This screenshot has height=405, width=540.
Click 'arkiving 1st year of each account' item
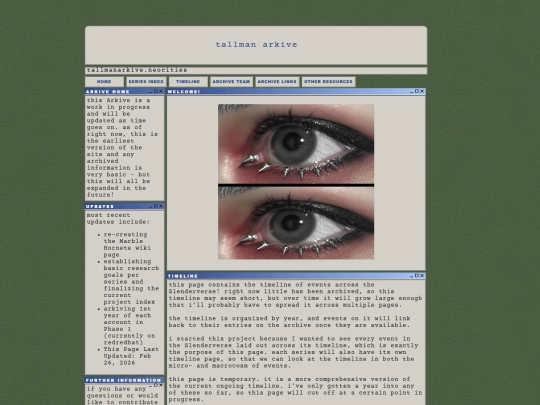(x=129, y=325)
